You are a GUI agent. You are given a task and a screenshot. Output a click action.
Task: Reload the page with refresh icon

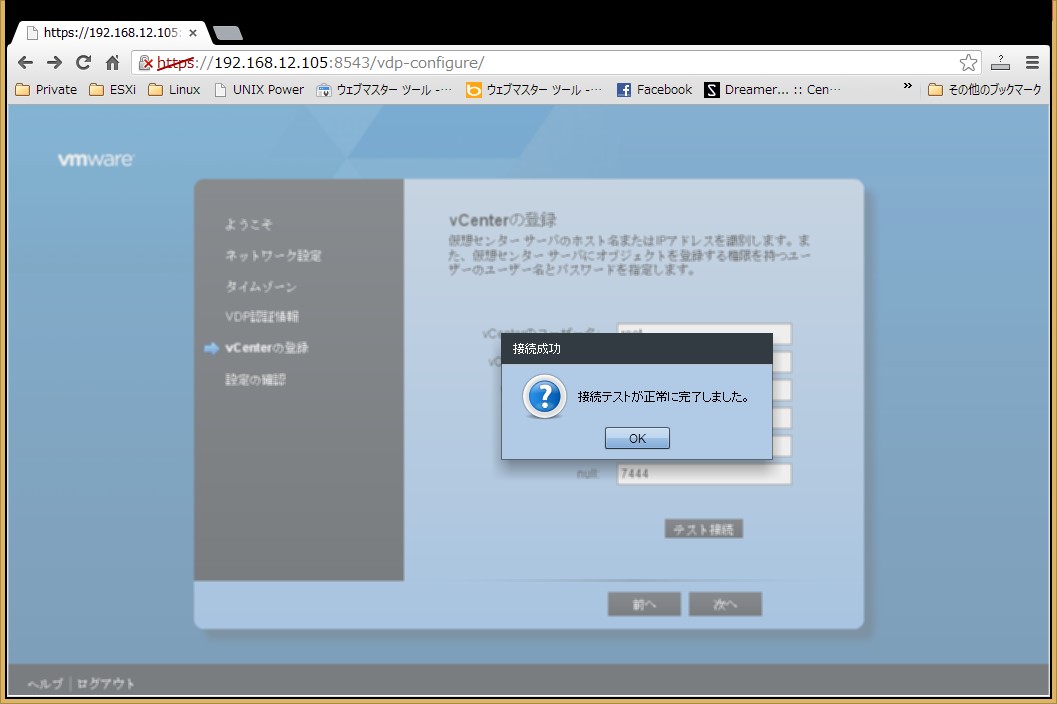(84, 63)
